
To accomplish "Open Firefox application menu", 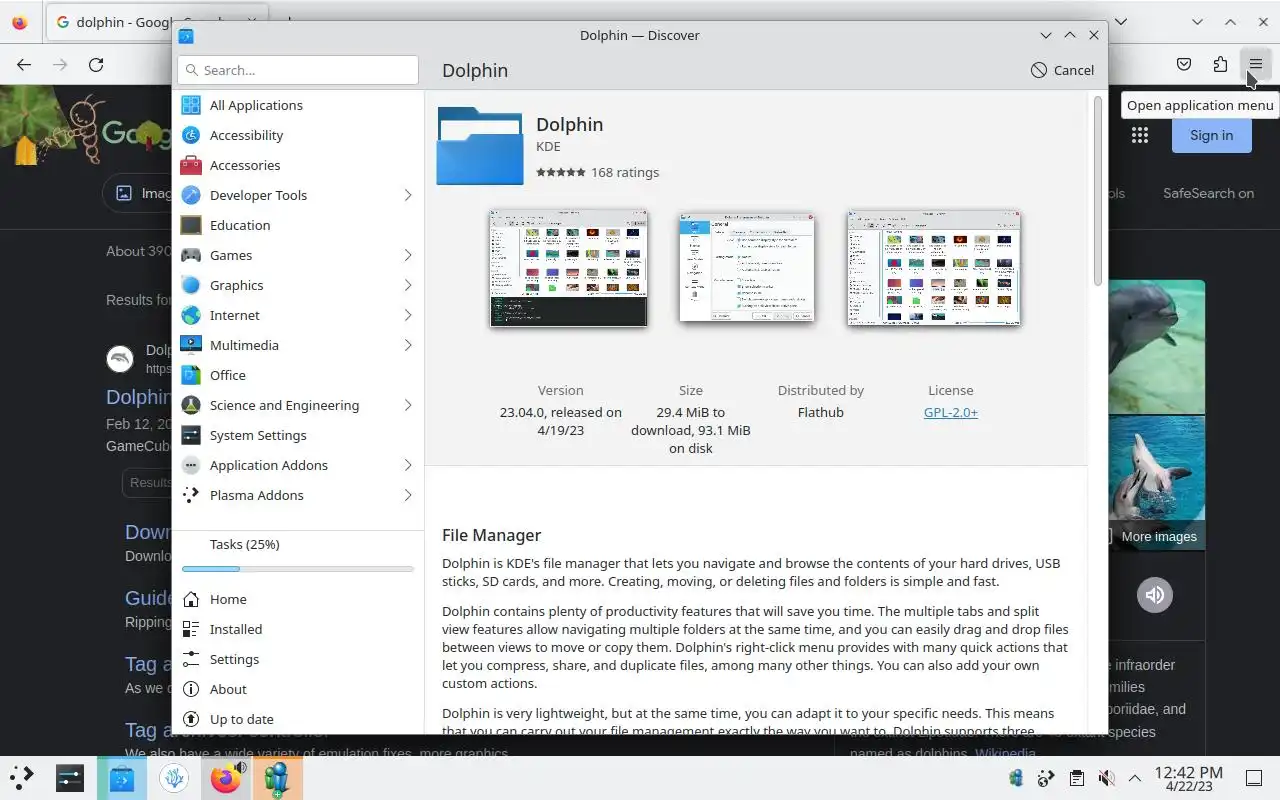I will 1256,65.
